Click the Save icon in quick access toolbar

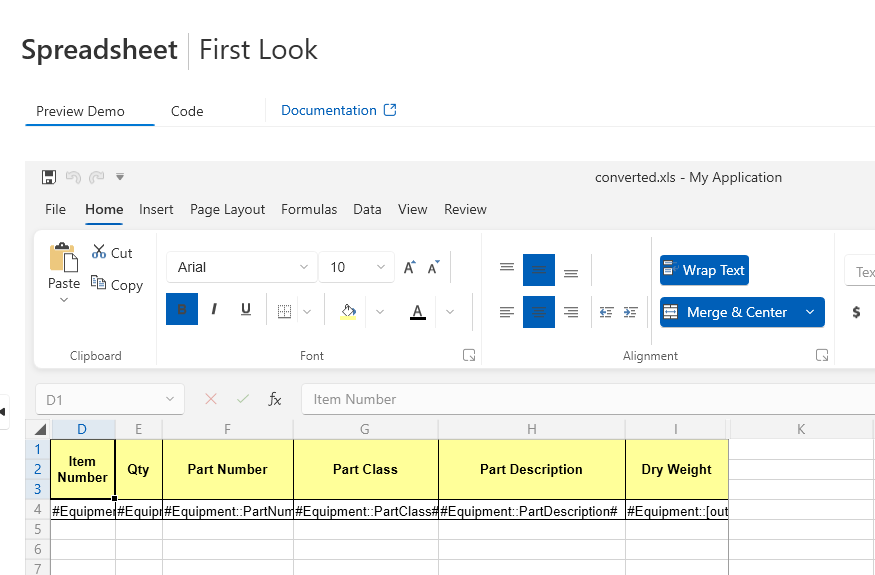coord(49,177)
